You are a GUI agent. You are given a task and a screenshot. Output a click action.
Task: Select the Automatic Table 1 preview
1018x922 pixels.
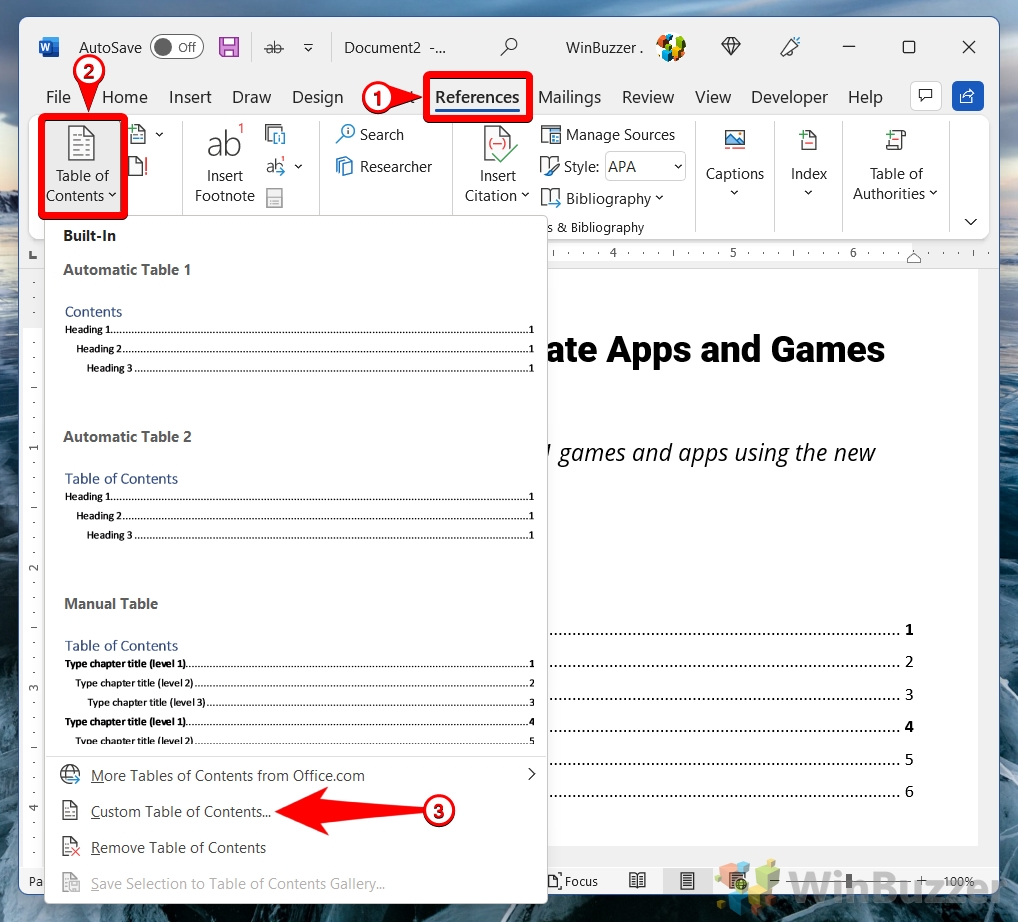(x=298, y=340)
